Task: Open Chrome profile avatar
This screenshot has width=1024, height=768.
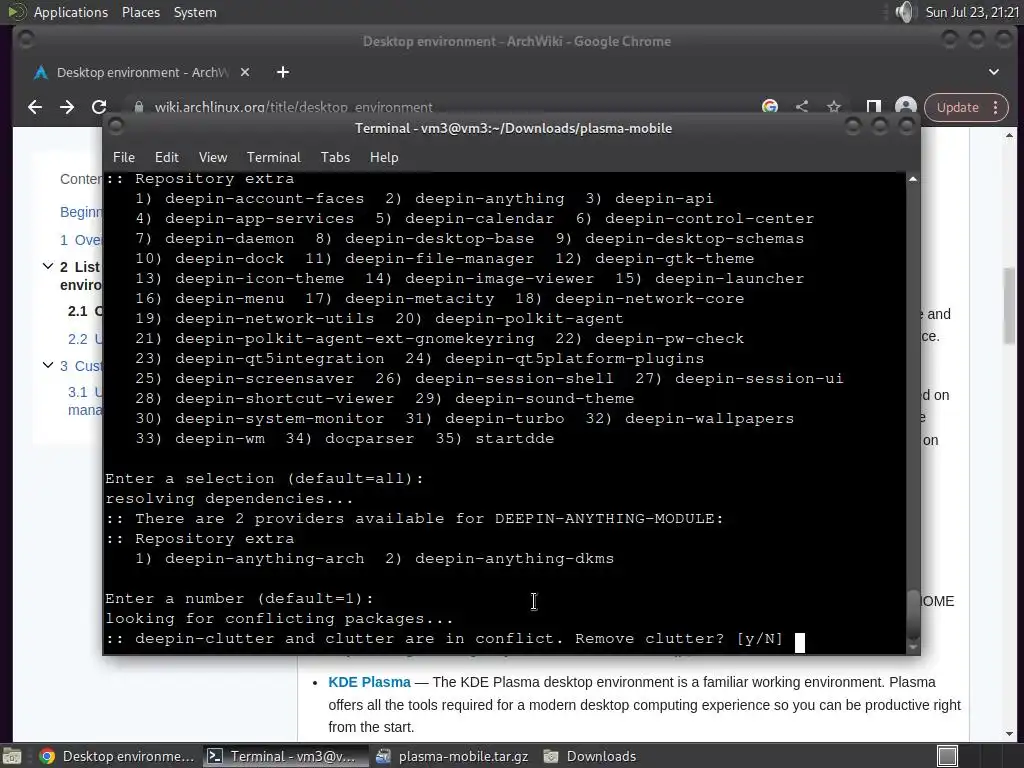Action: click(906, 107)
